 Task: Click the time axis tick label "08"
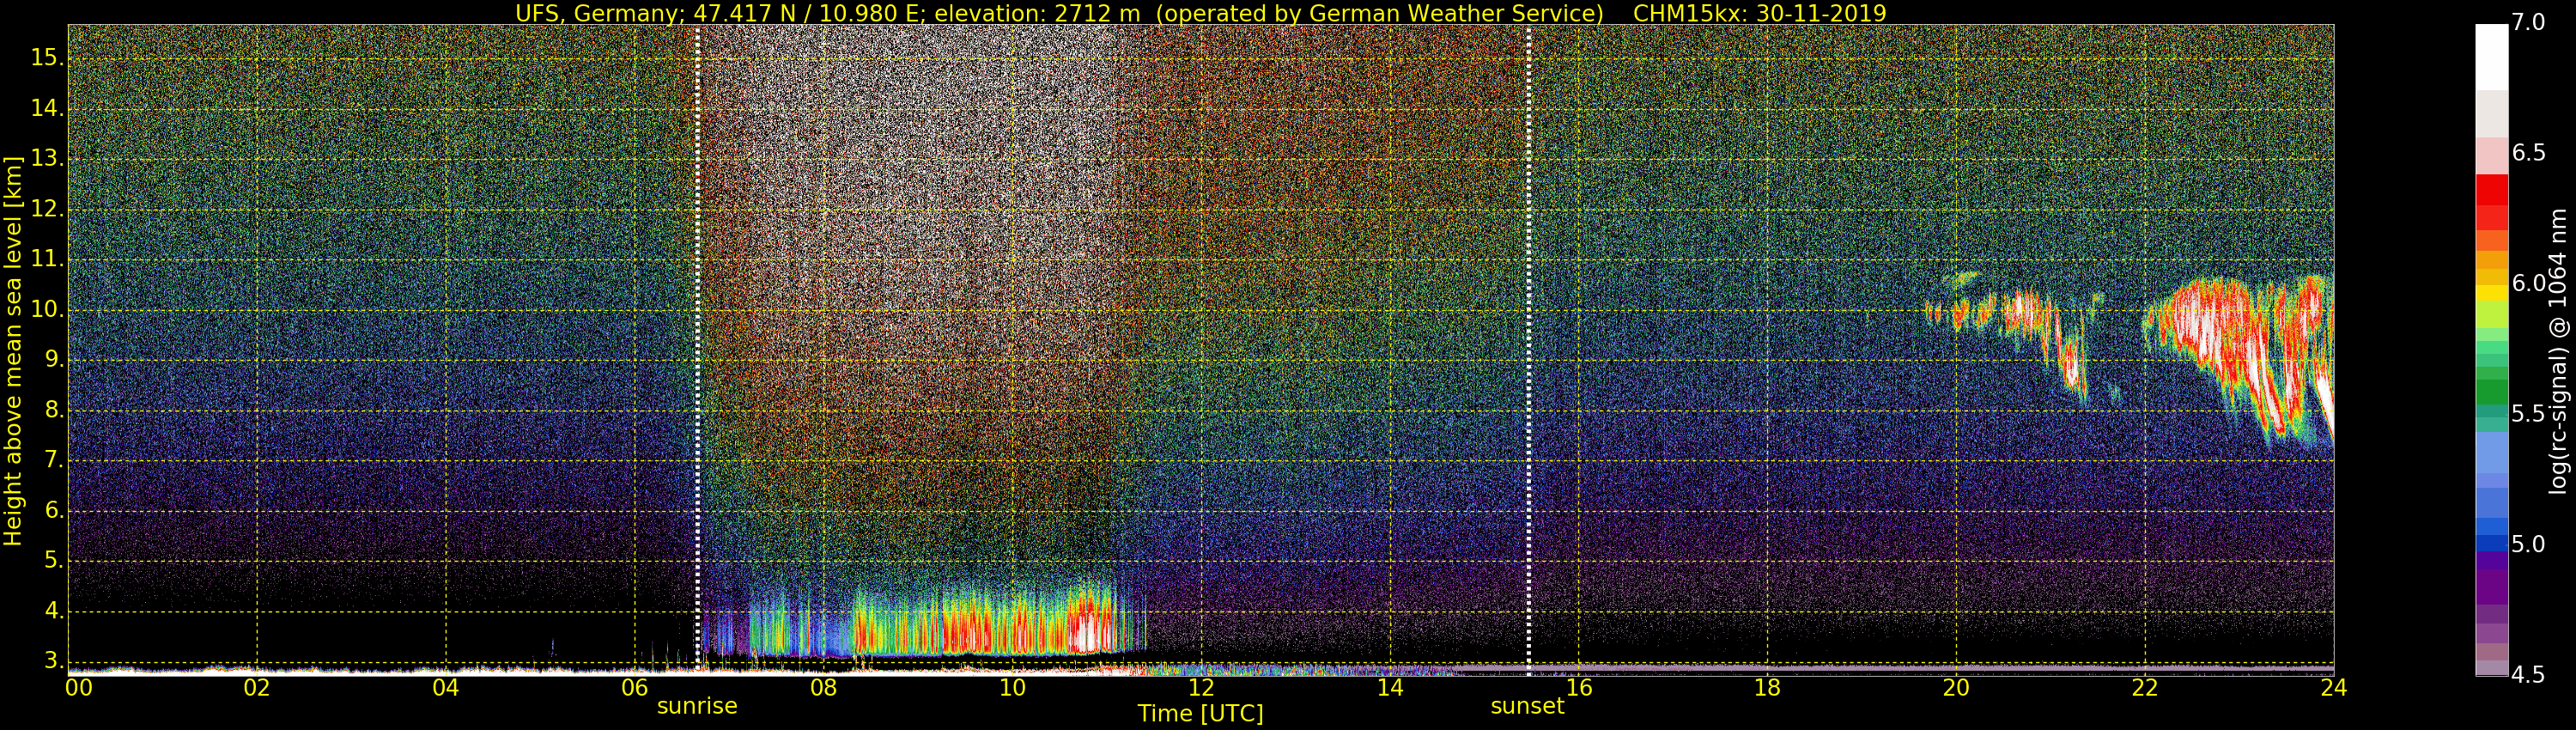823,688
